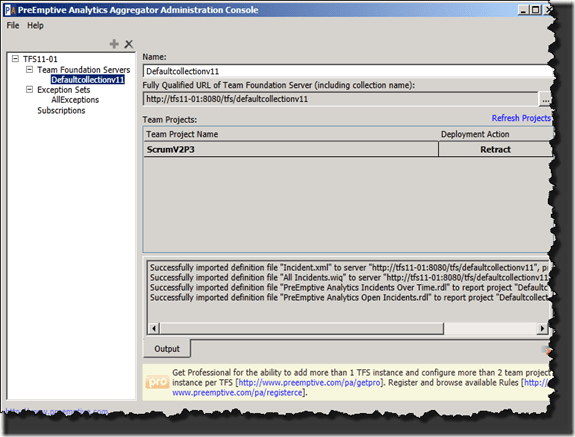Open the File menu

tap(13, 25)
